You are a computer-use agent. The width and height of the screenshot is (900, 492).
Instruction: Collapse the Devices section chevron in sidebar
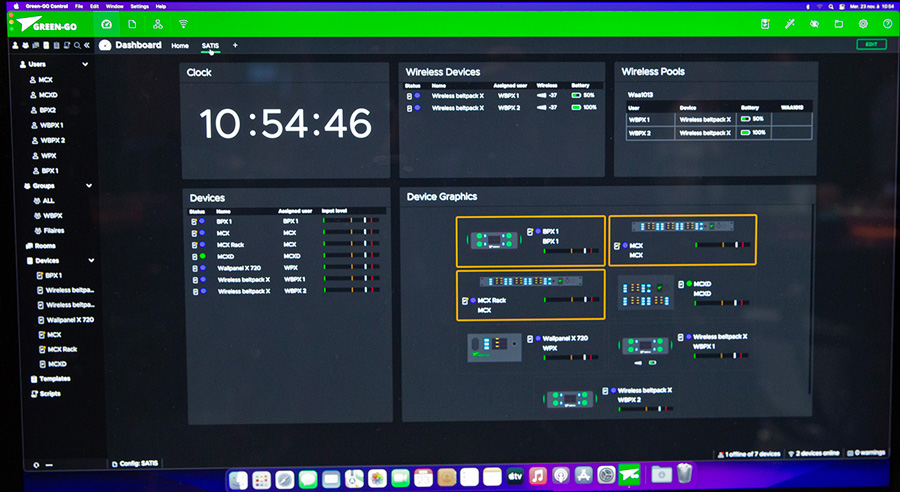91,261
